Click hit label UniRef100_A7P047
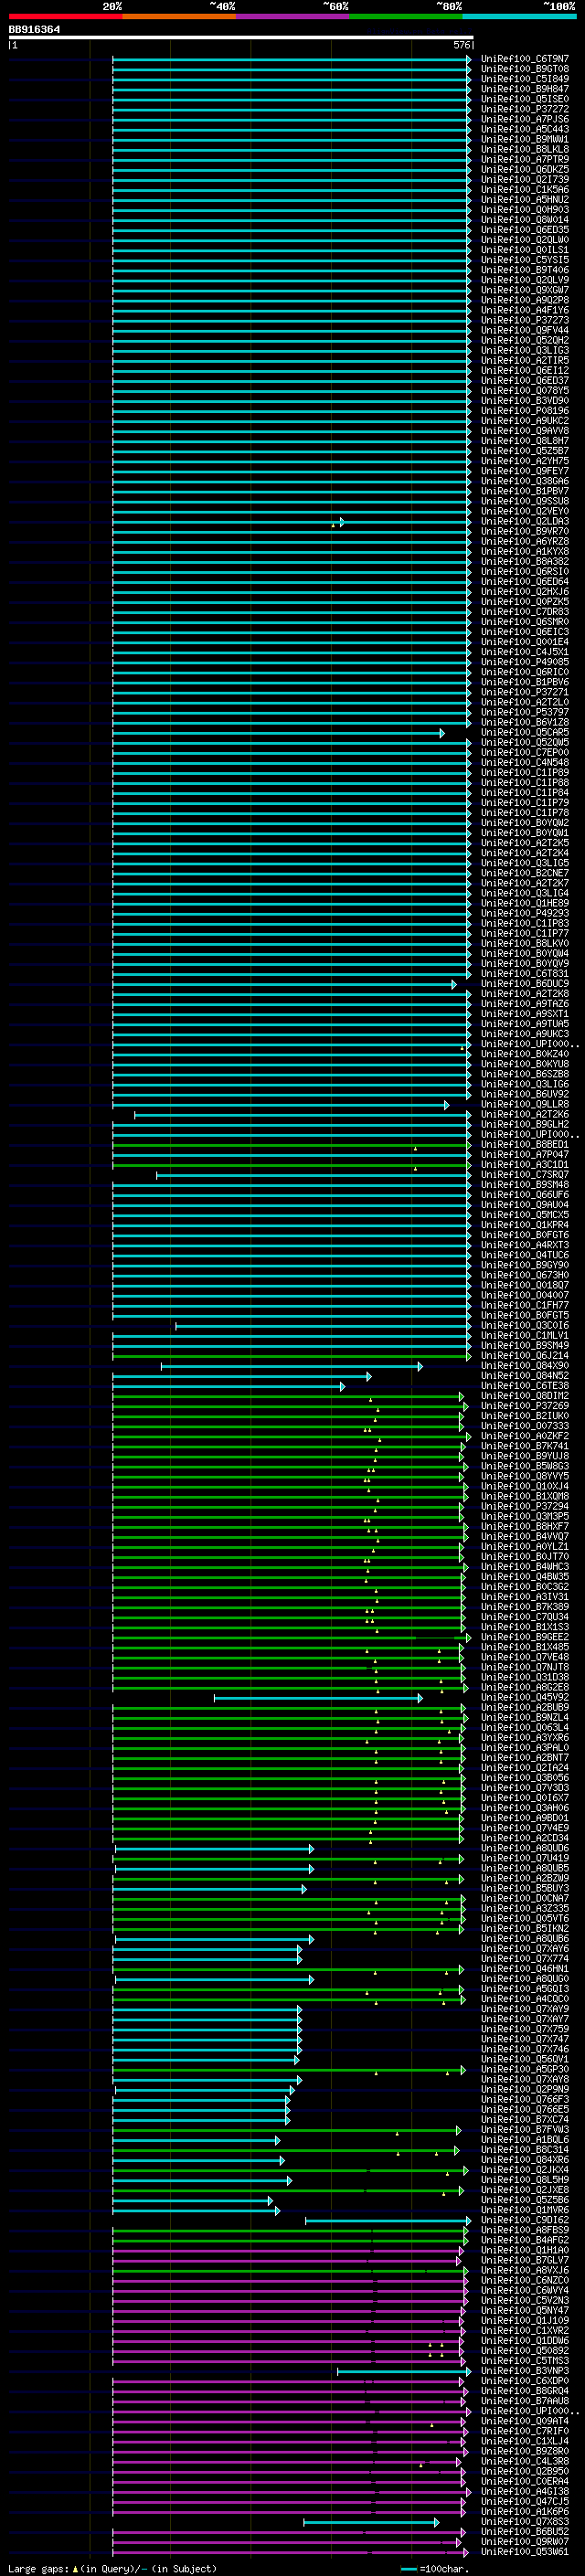The image size is (585, 2576). (x=525, y=1155)
